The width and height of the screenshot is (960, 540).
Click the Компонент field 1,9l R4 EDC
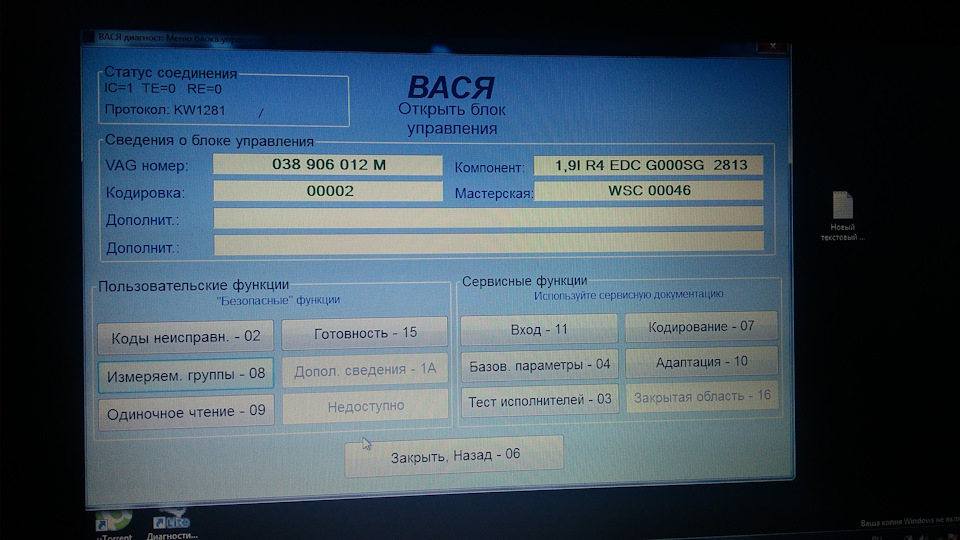(x=648, y=165)
